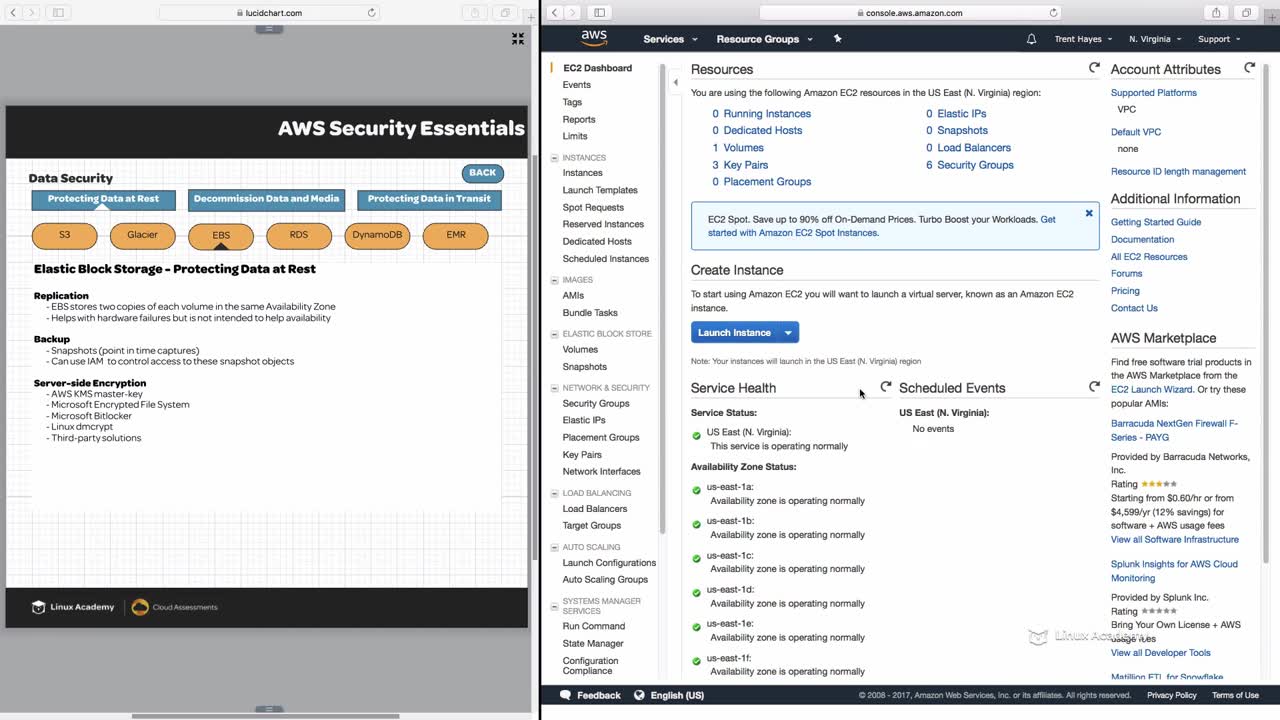
Task: Go forward in the Lucidchart Safari window
Action: (33, 13)
